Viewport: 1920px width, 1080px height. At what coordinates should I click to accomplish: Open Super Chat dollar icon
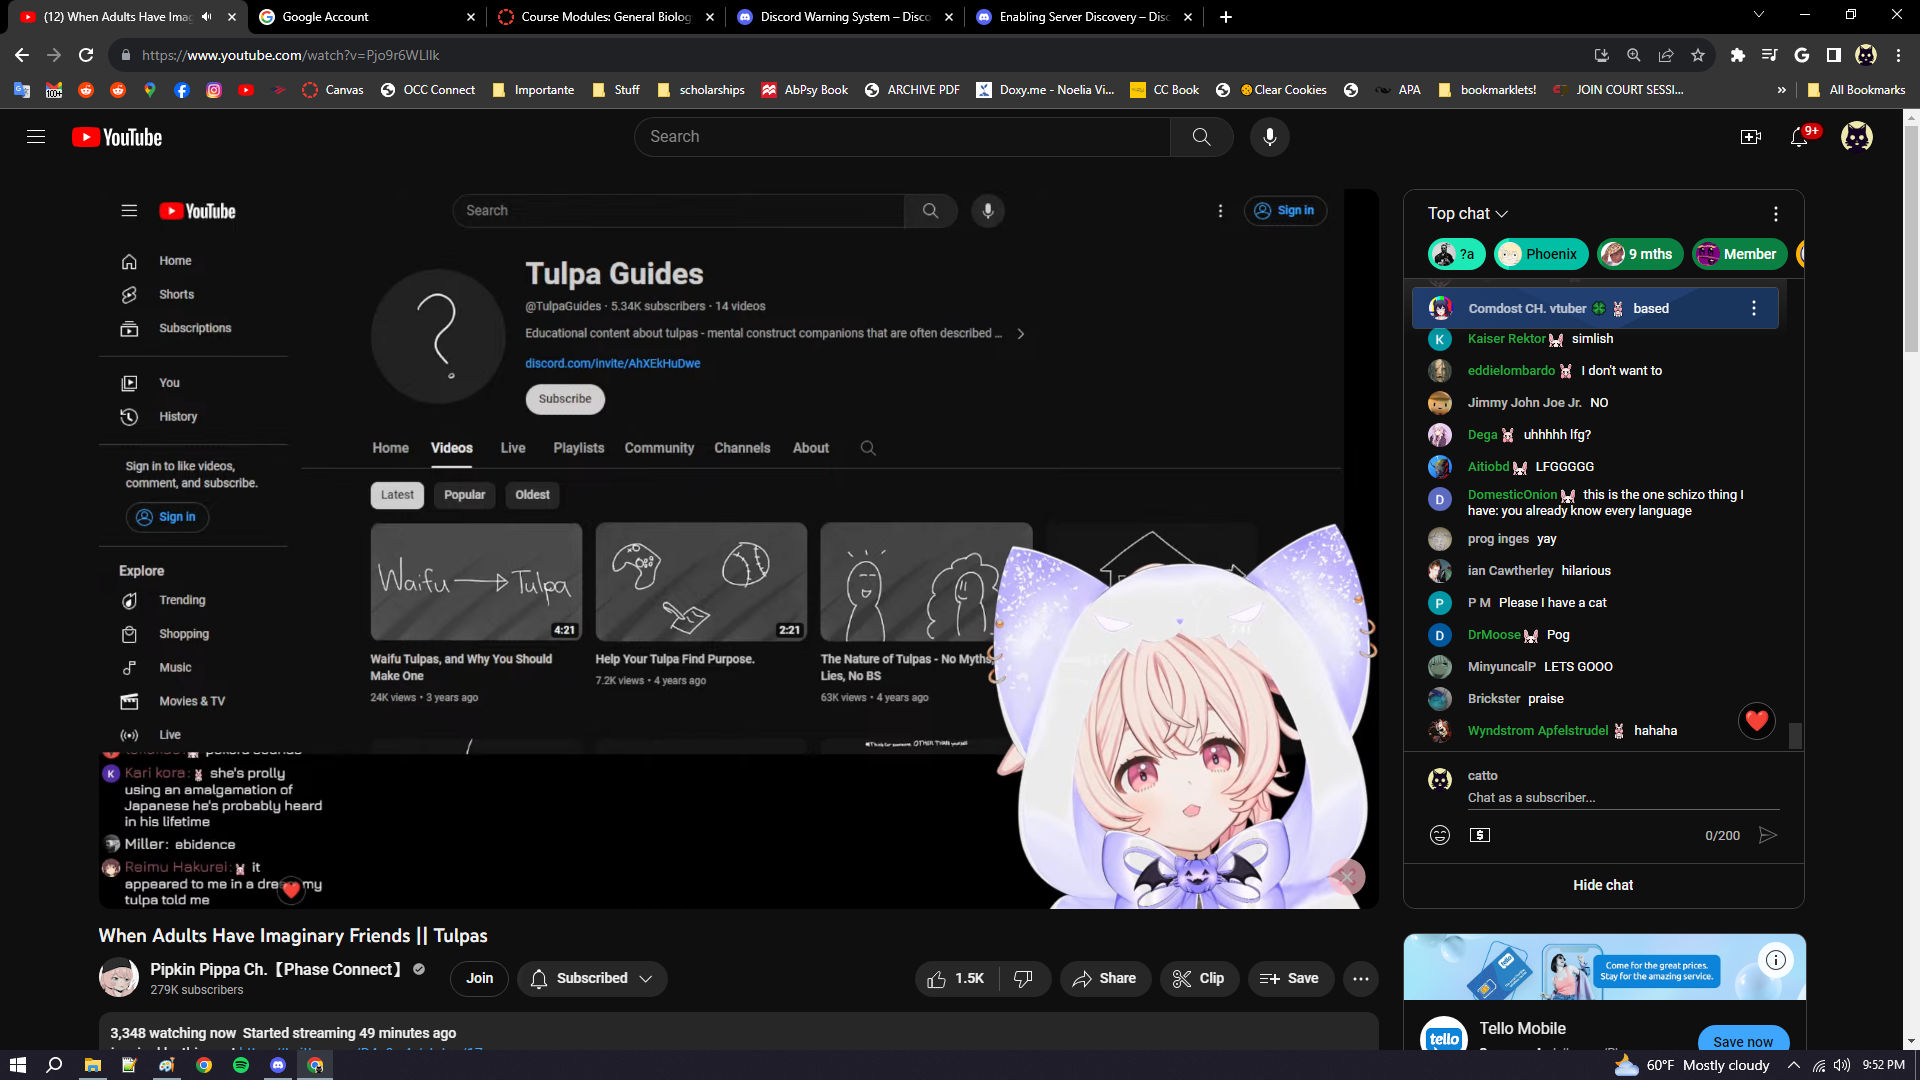point(1480,835)
